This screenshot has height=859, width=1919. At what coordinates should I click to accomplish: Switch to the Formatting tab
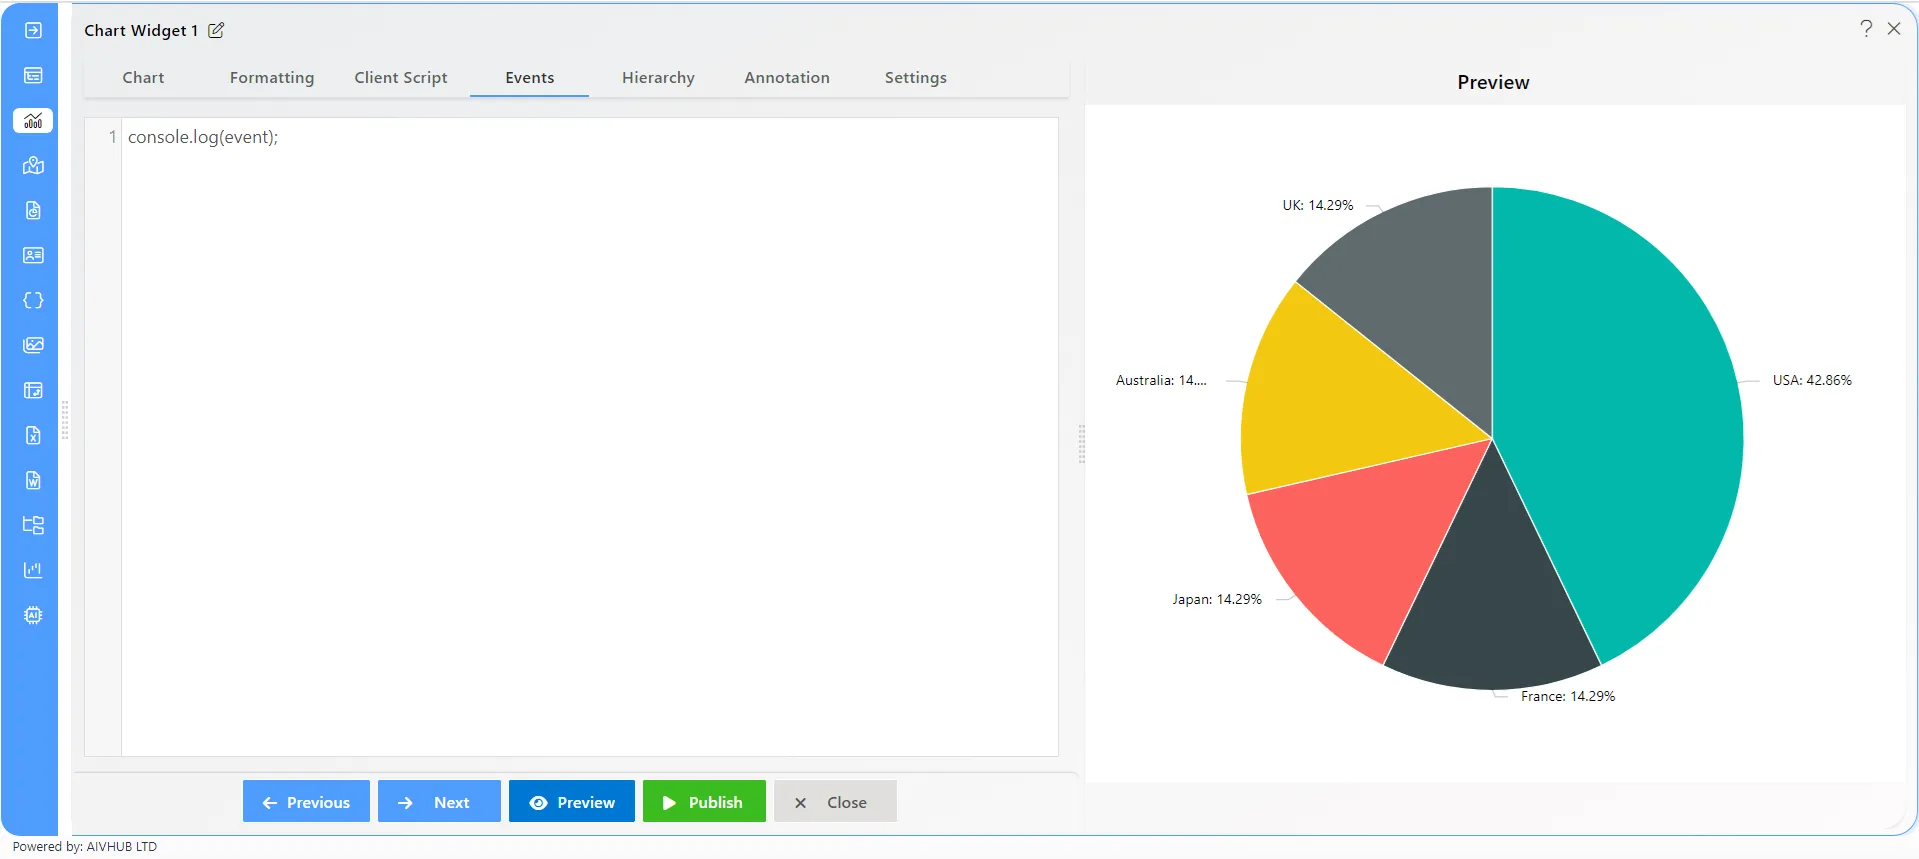pos(272,78)
